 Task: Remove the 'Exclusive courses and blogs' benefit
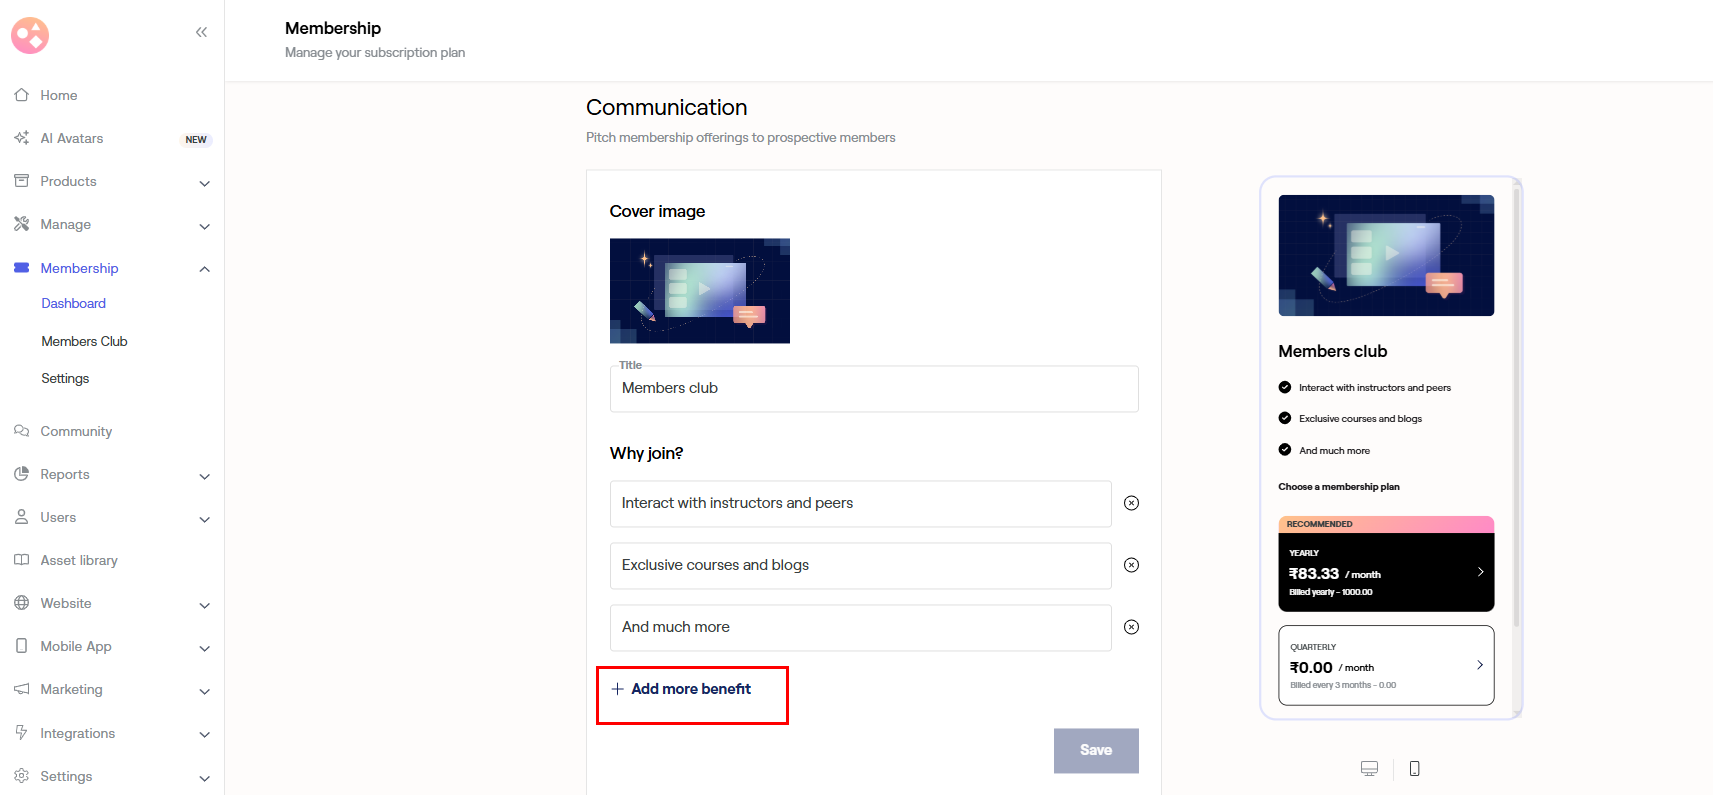coord(1131,565)
